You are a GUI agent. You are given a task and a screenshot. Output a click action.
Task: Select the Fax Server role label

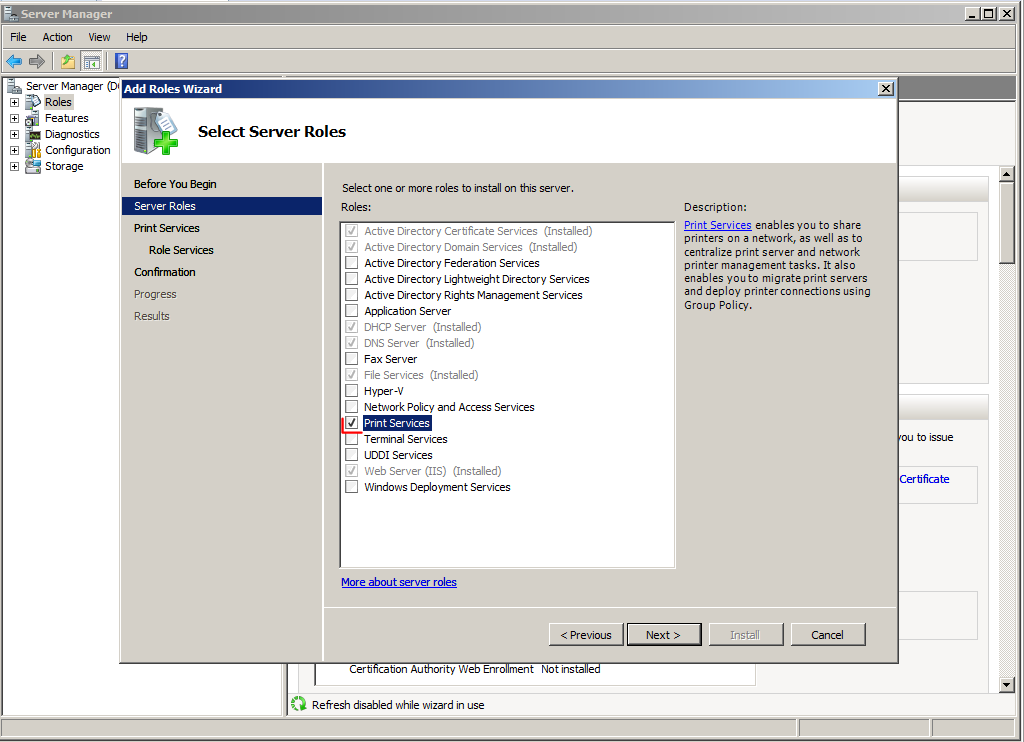pos(391,359)
